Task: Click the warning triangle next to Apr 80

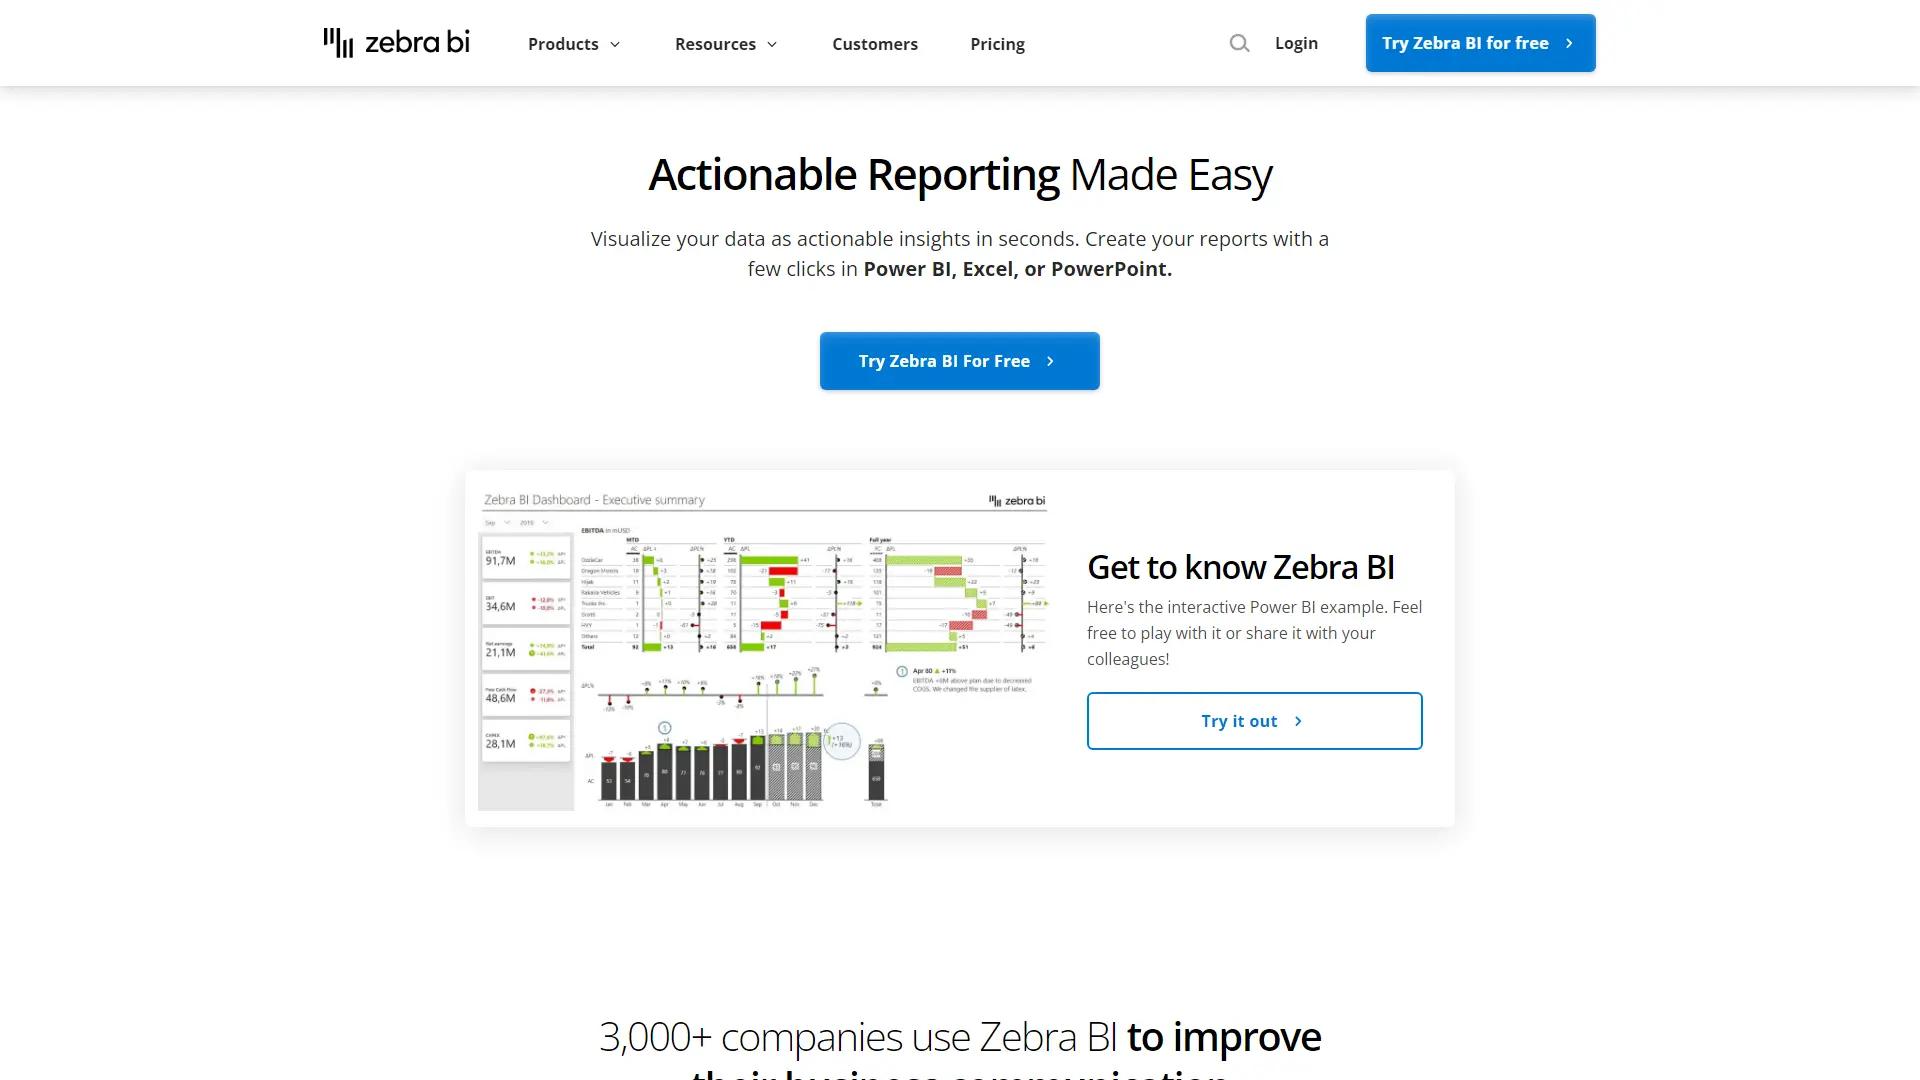Action: click(938, 671)
